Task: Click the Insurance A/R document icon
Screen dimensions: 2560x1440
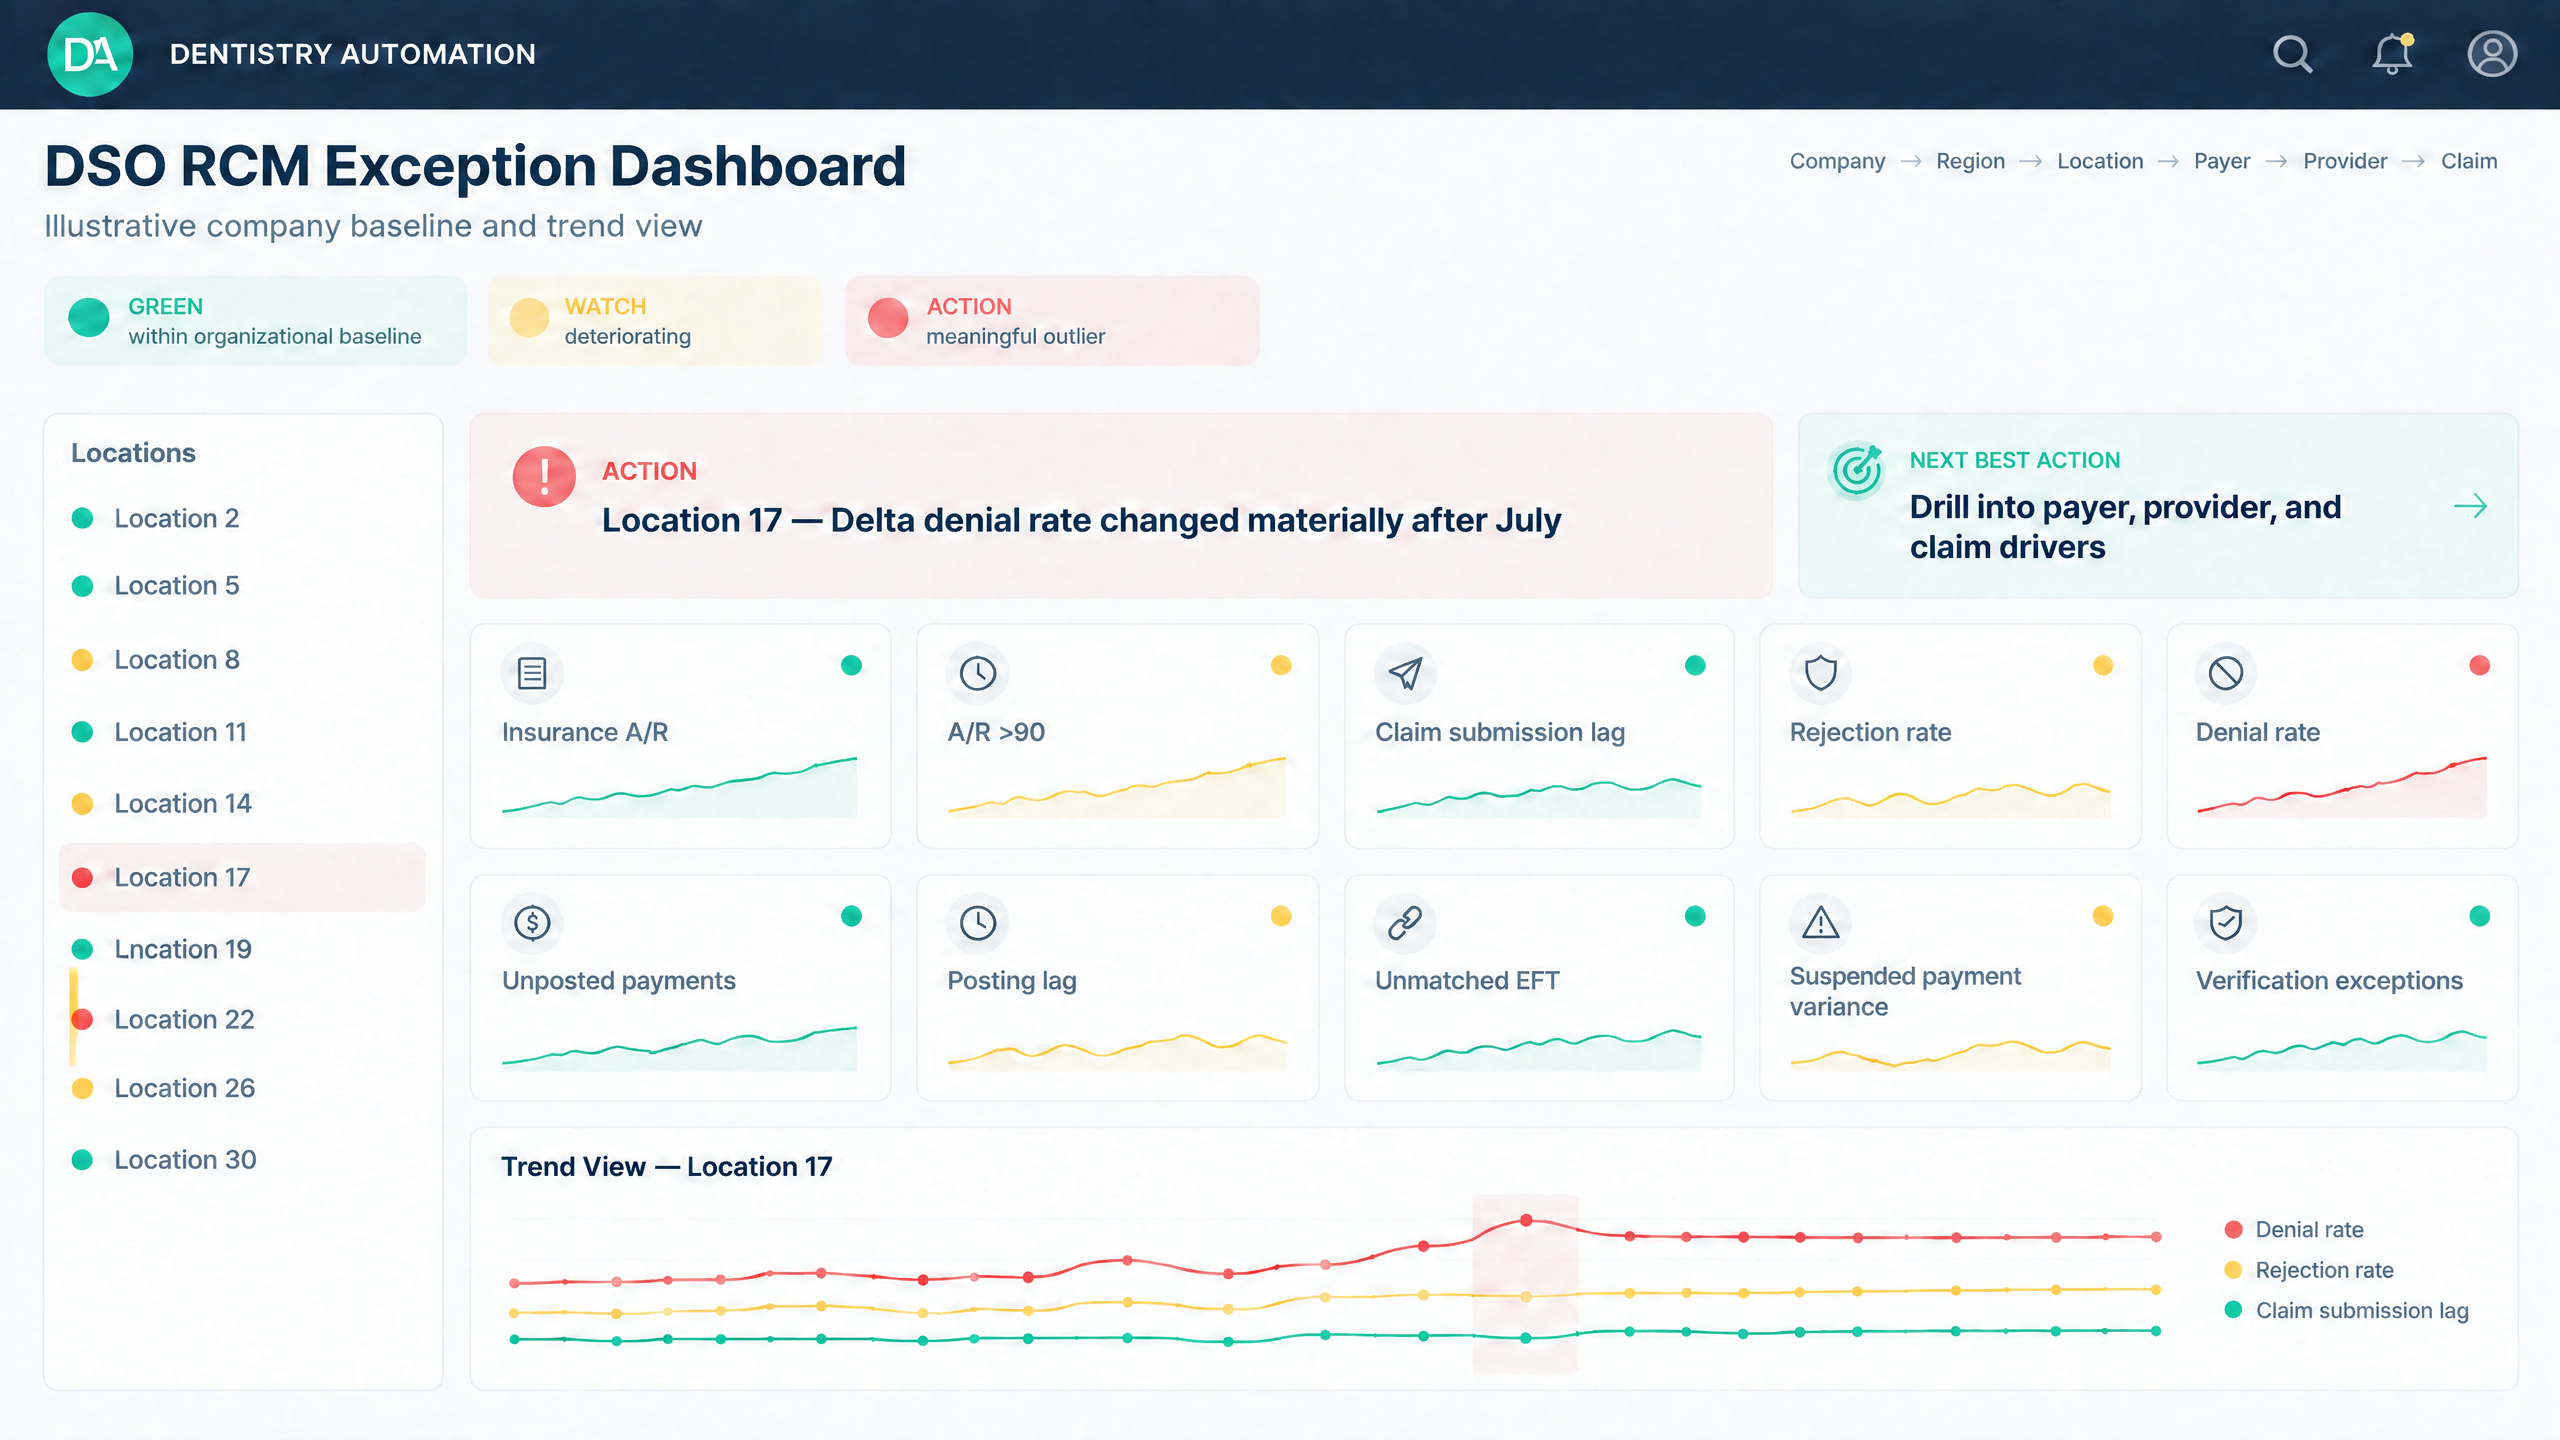Action: (532, 673)
